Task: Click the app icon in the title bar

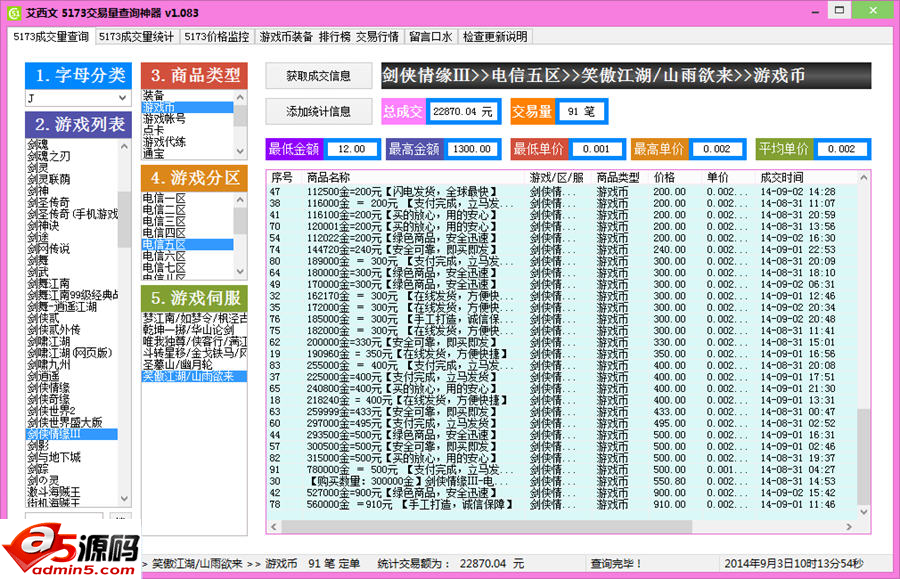Action: coord(13,12)
